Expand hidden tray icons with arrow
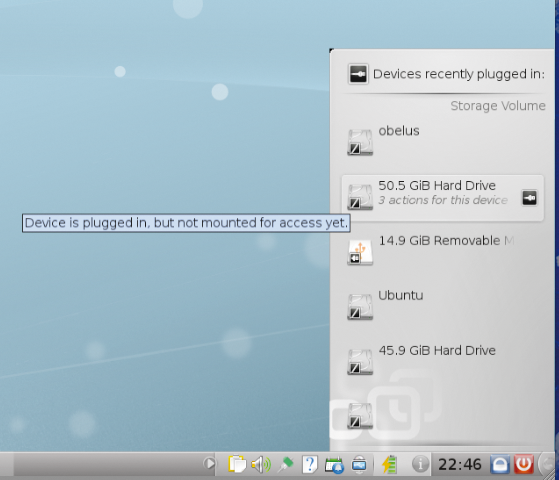The height and width of the screenshot is (480, 559). tap(209, 464)
